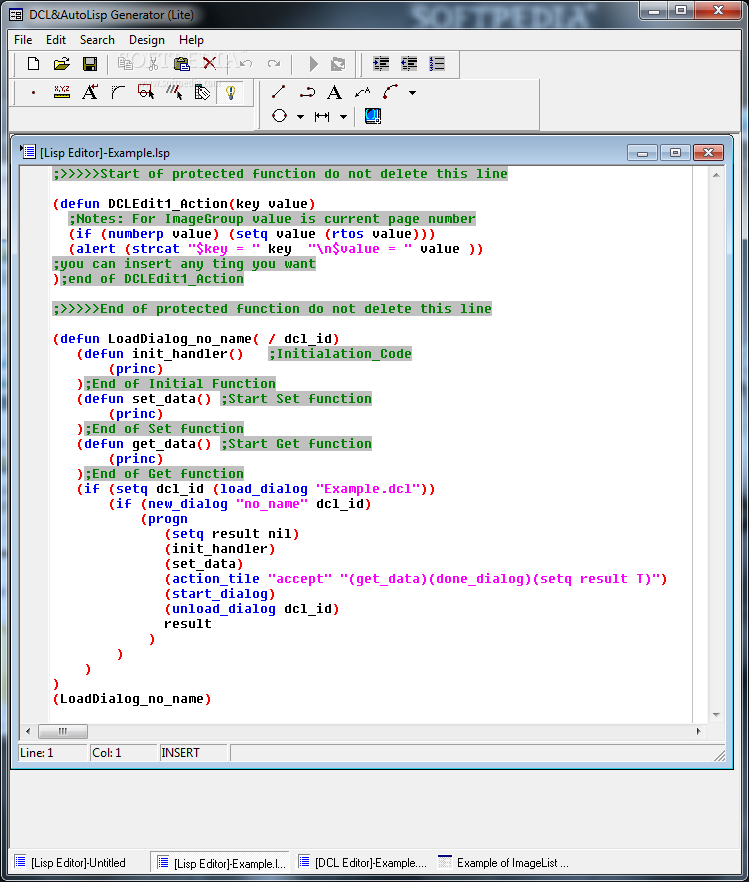Image resolution: width=749 pixels, height=882 pixels.
Task: Select the Line drawing tool
Action: pyautogui.click(x=279, y=92)
